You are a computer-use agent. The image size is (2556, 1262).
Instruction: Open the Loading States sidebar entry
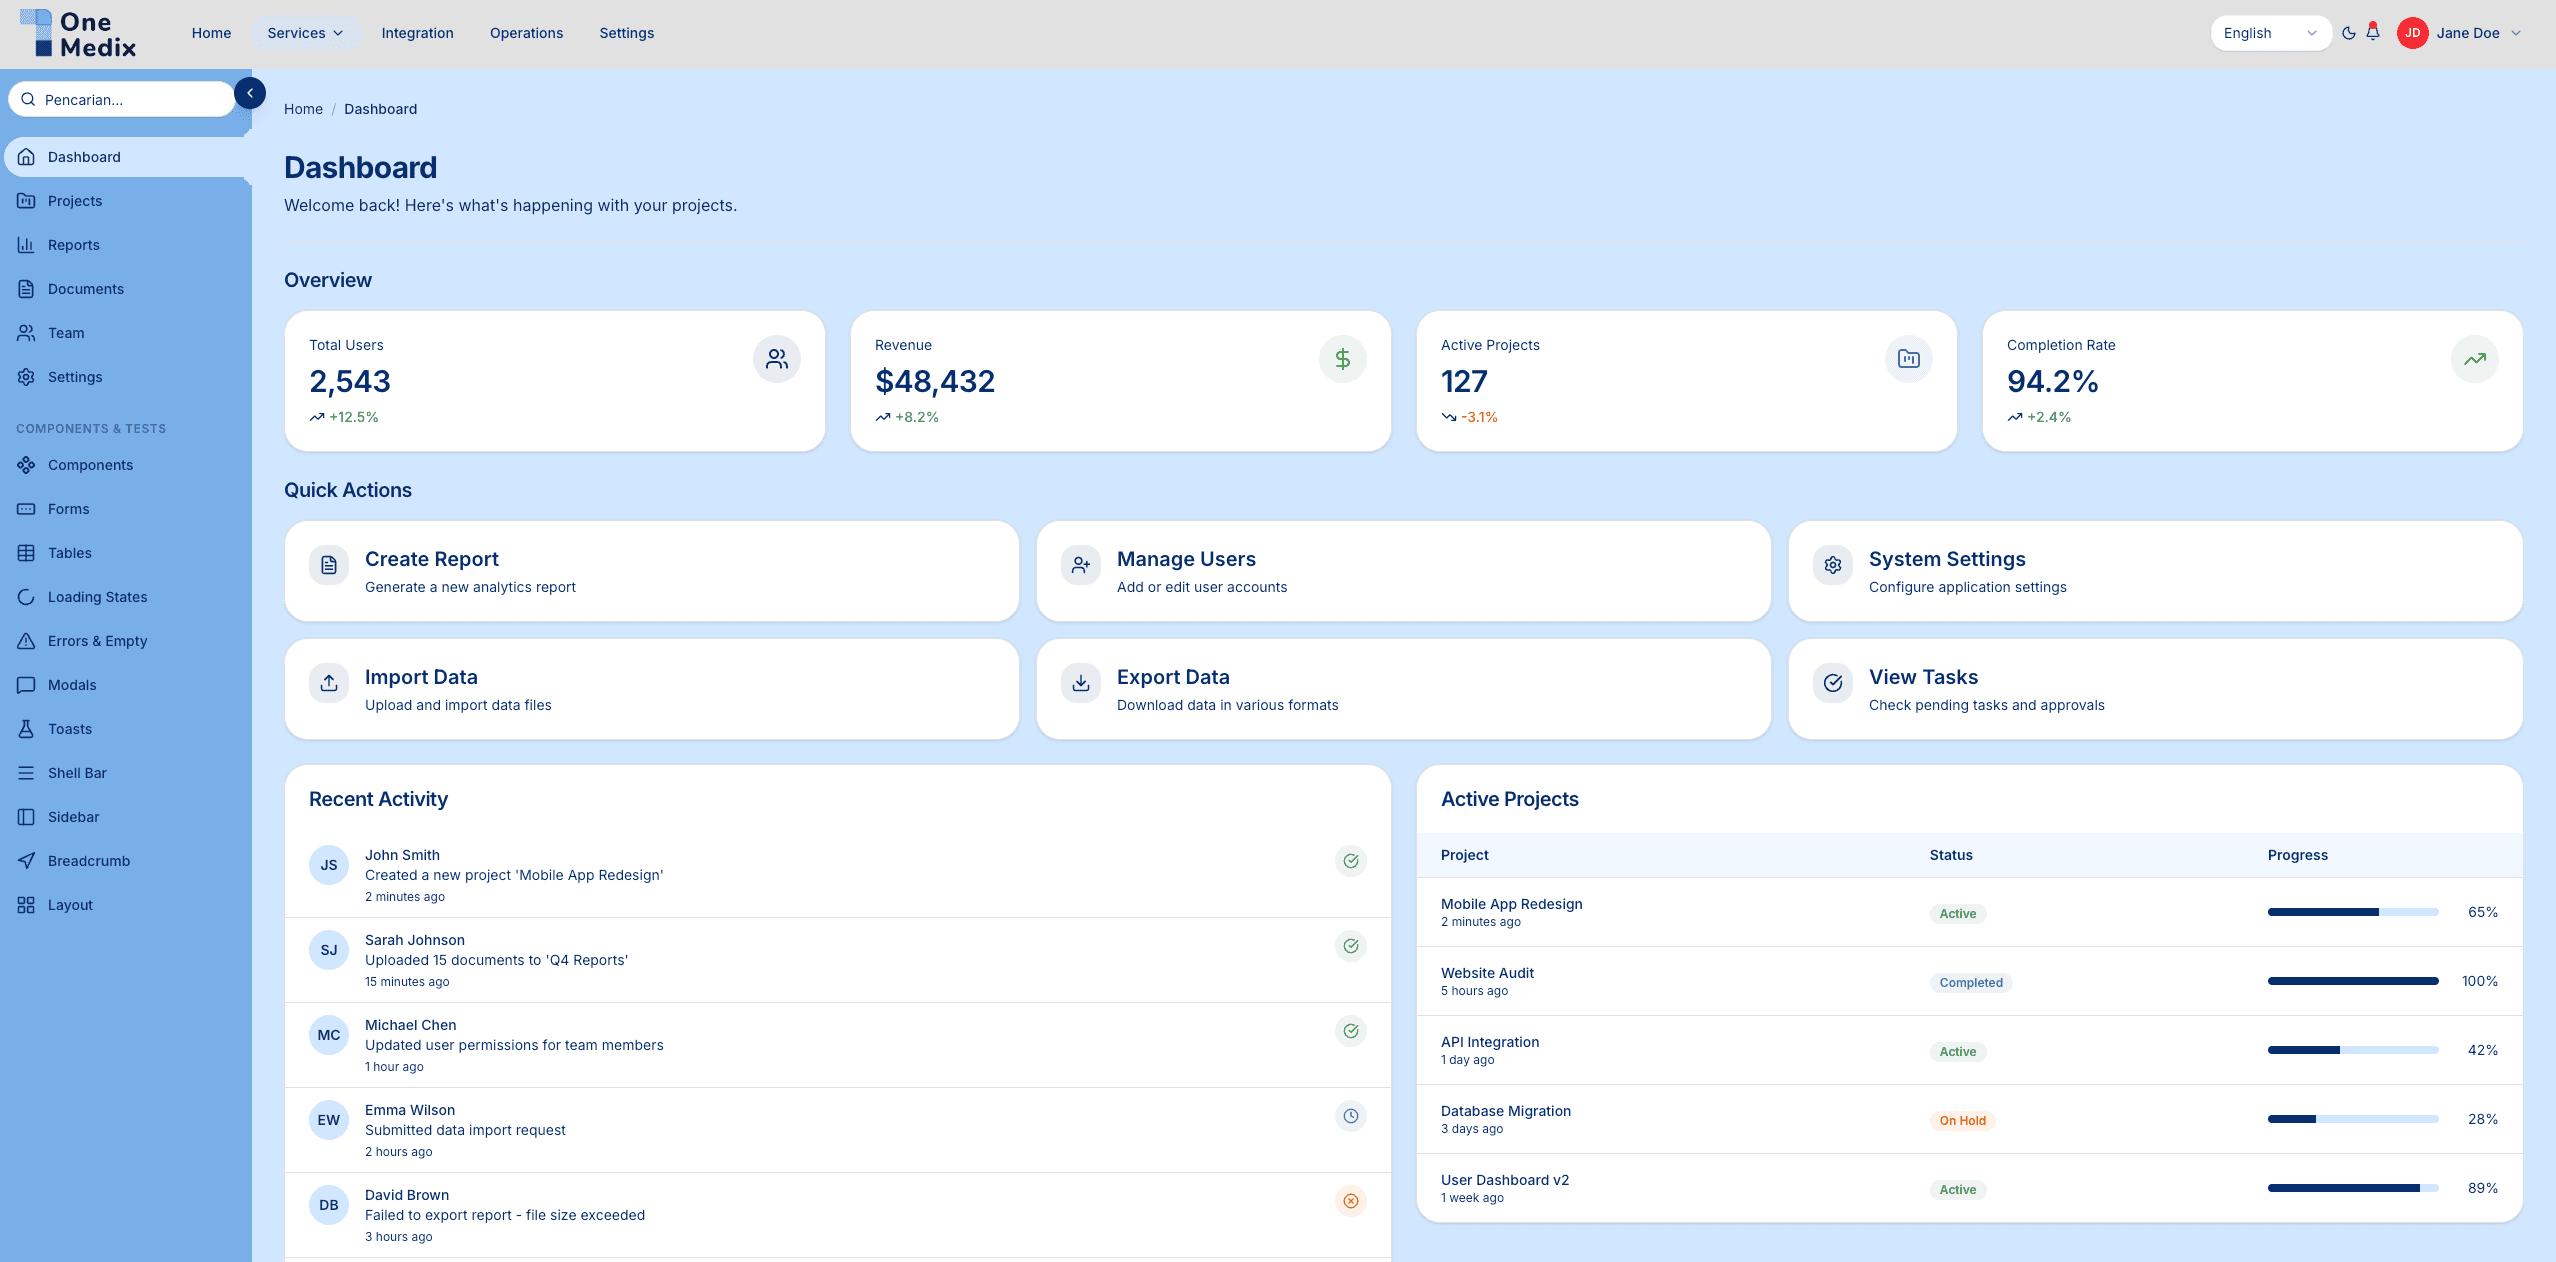[97, 596]
